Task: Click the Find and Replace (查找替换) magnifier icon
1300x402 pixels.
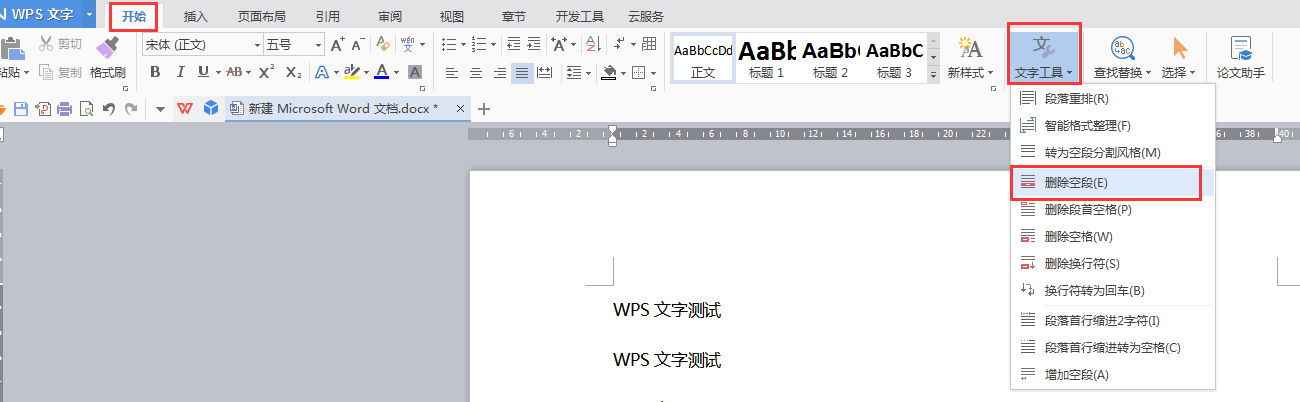Action: (1122, 48)
